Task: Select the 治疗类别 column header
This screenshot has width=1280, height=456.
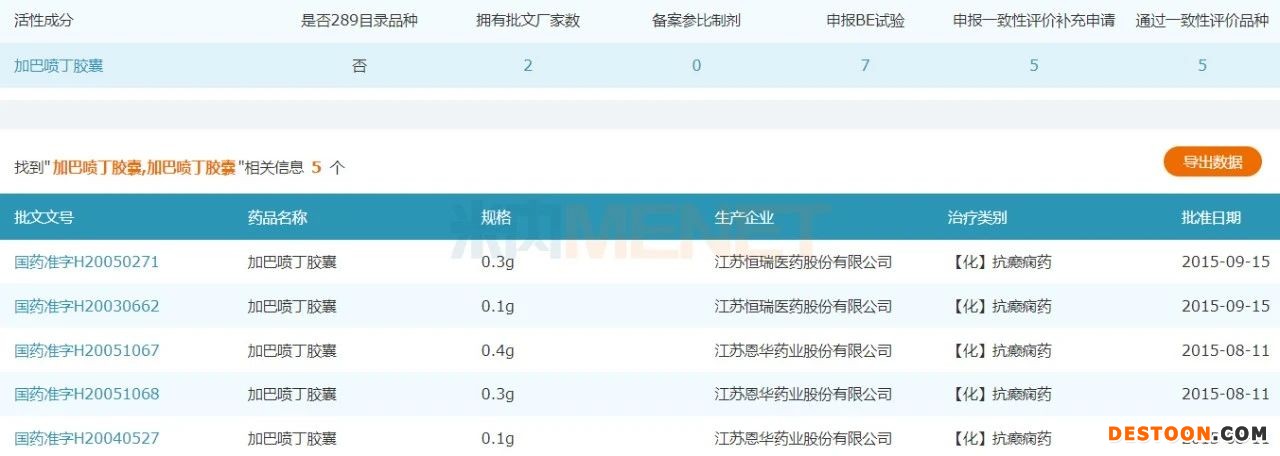Action: (977, 217)
